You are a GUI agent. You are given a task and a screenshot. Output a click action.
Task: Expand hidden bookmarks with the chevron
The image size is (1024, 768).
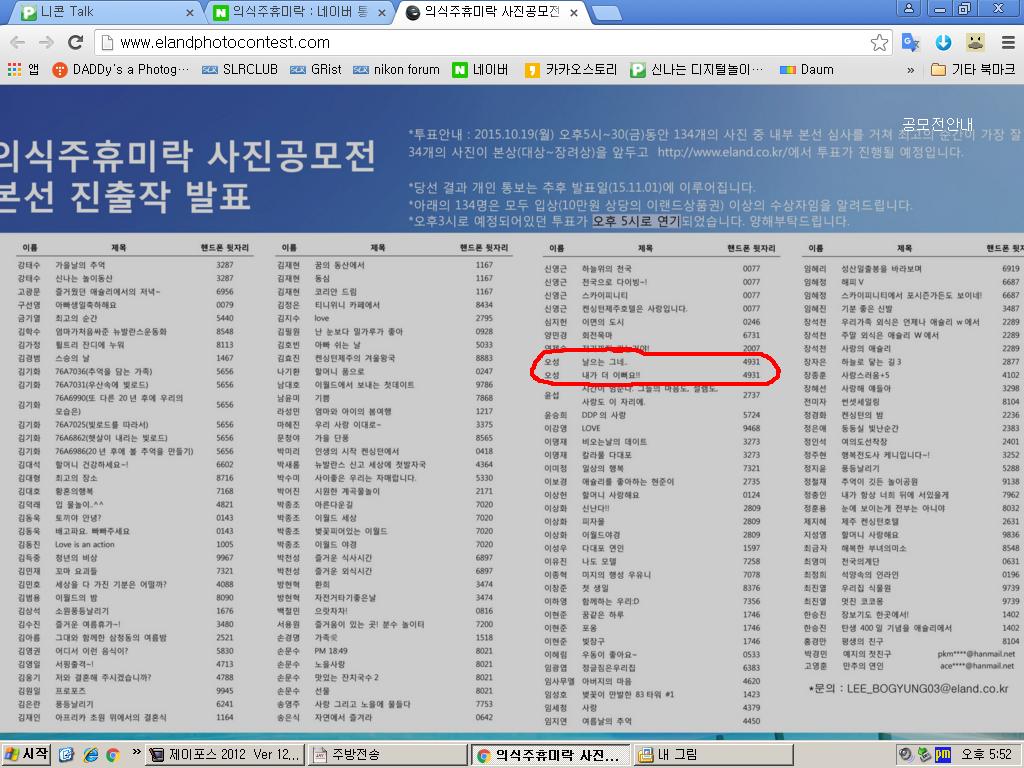coord(910,70)
